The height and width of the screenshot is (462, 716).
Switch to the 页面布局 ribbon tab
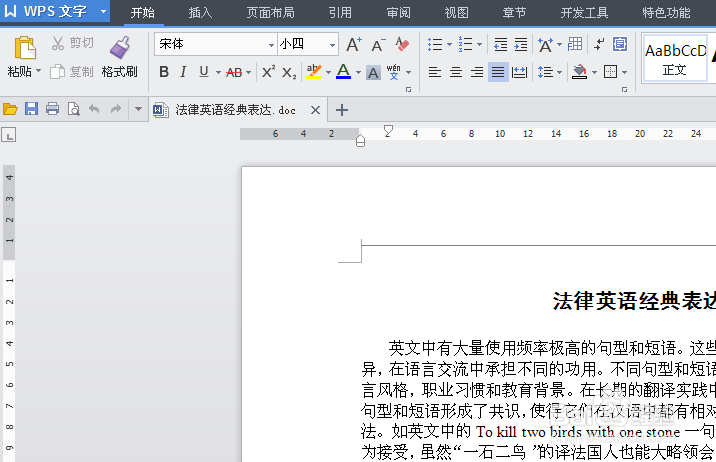pyautogui.click(x=270, y=12)
